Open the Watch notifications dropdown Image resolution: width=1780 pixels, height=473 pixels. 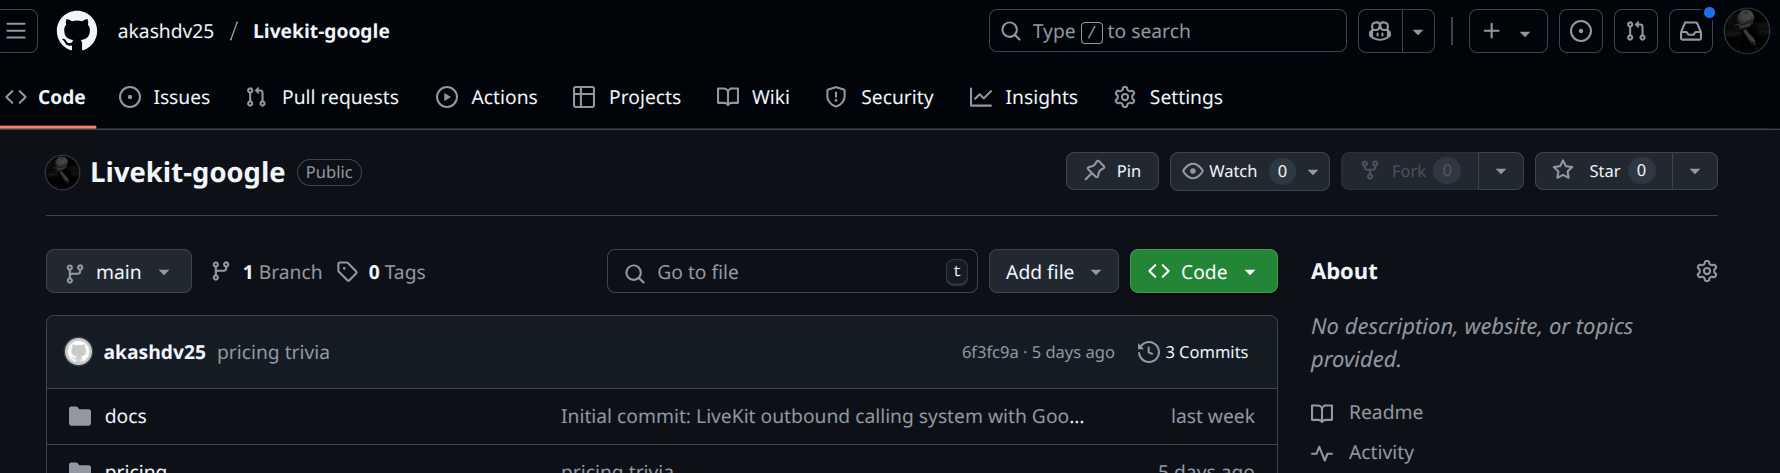[1250, 171]
